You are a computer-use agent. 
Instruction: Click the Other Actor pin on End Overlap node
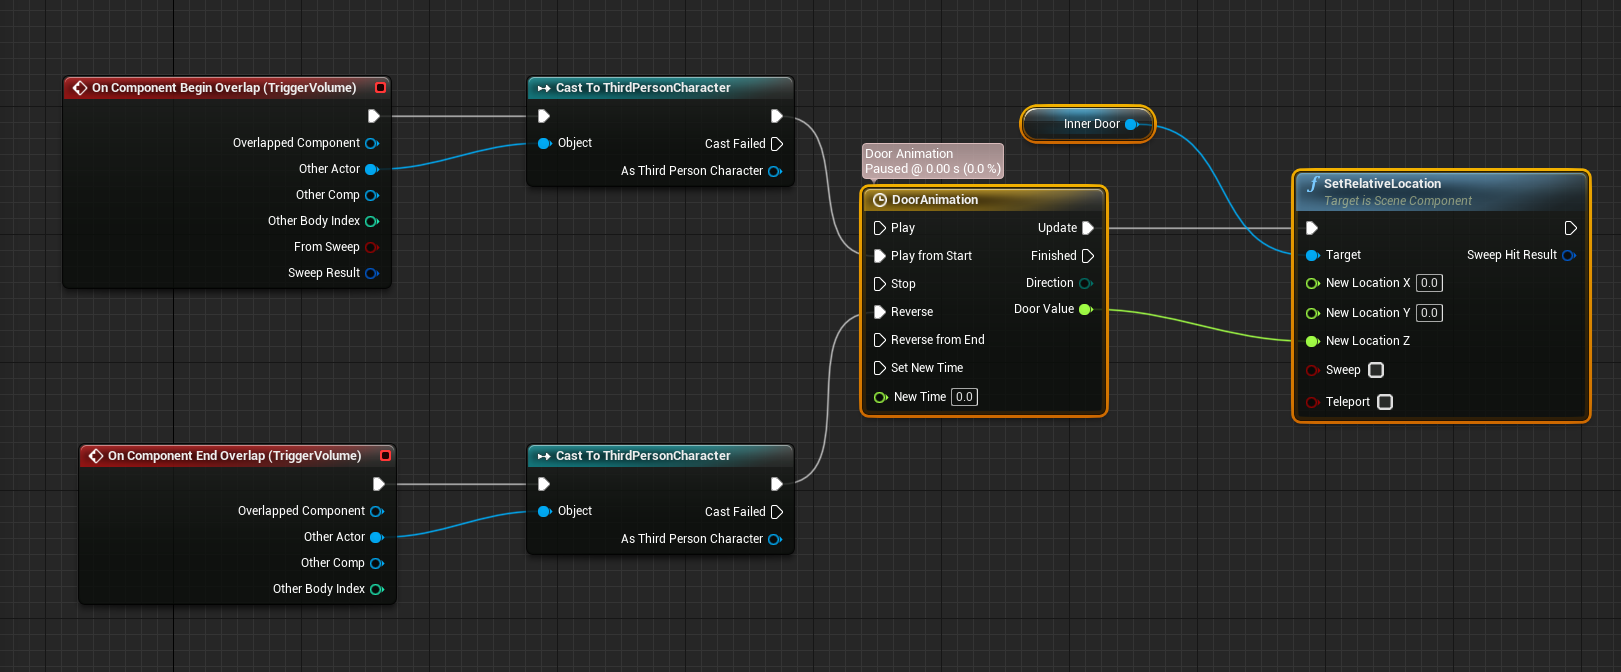coord(377,537)
